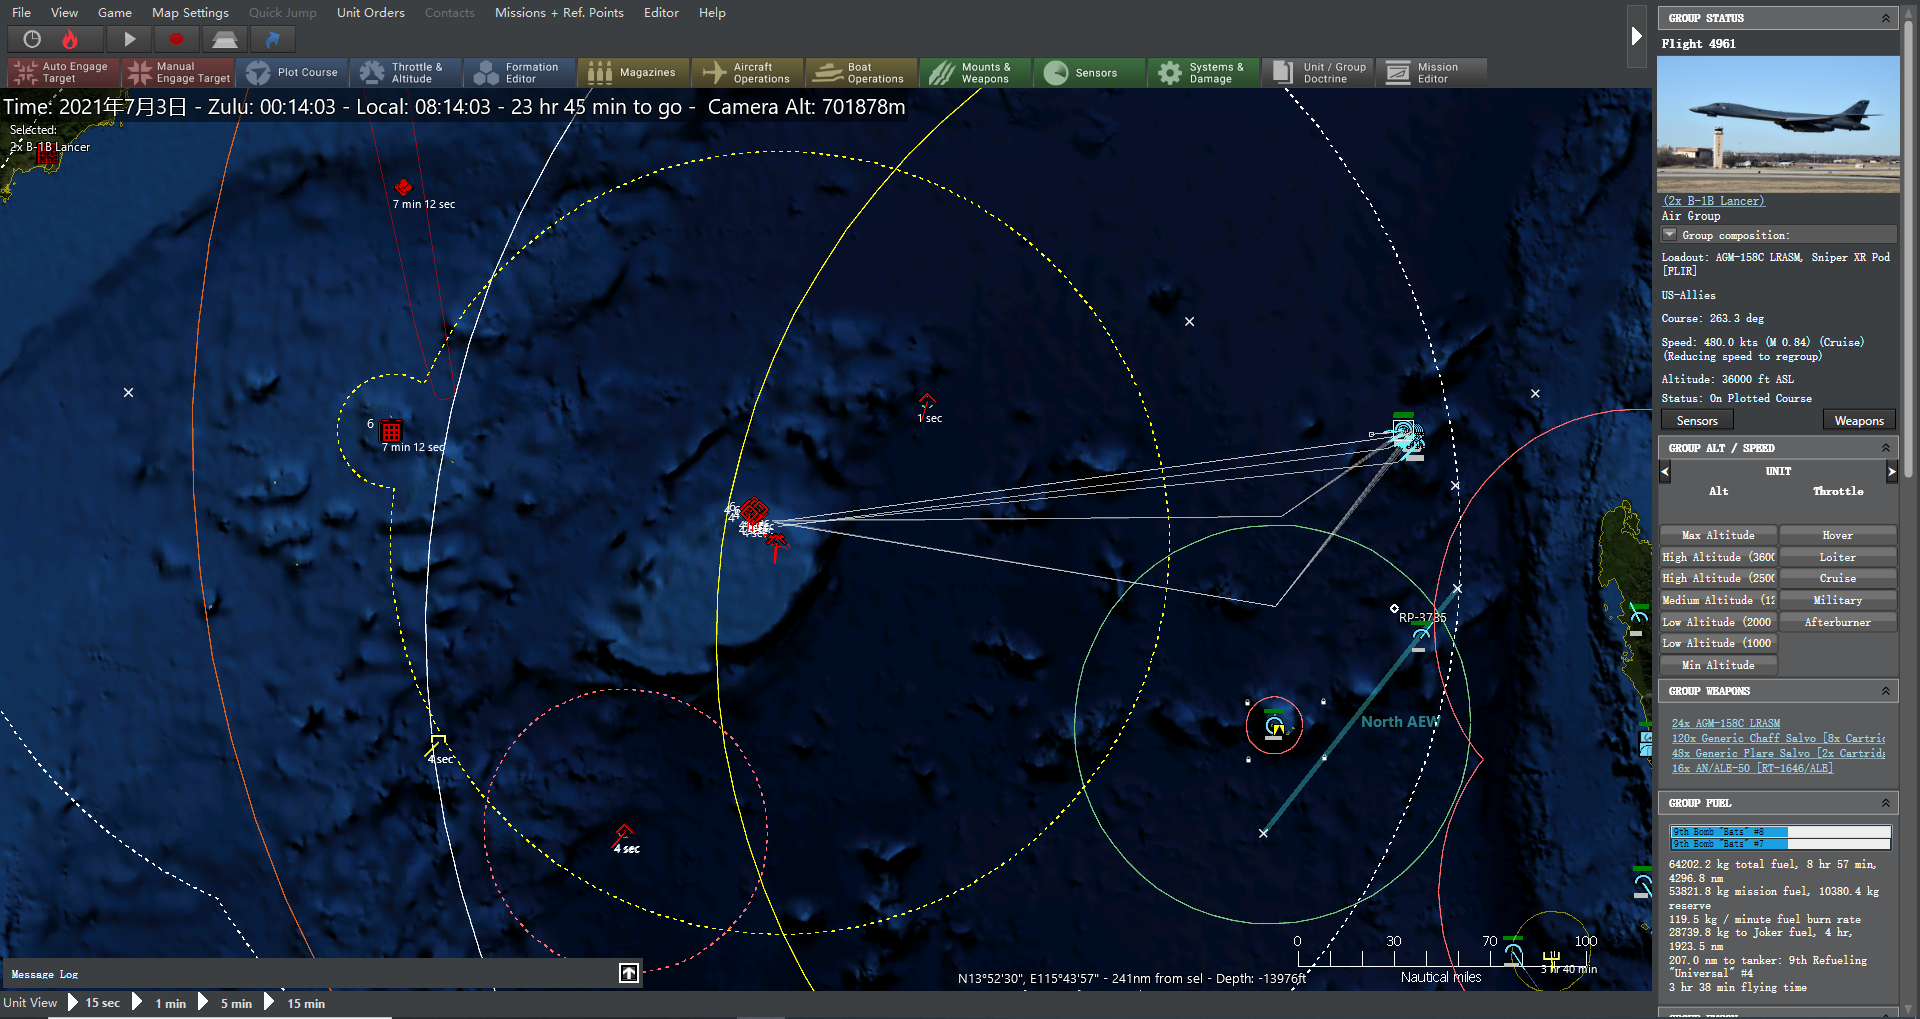Image resolution: width=1920 pixels, height=1019 pixels.
Task: Open the Game menu
Action: (x=115, y=13)
